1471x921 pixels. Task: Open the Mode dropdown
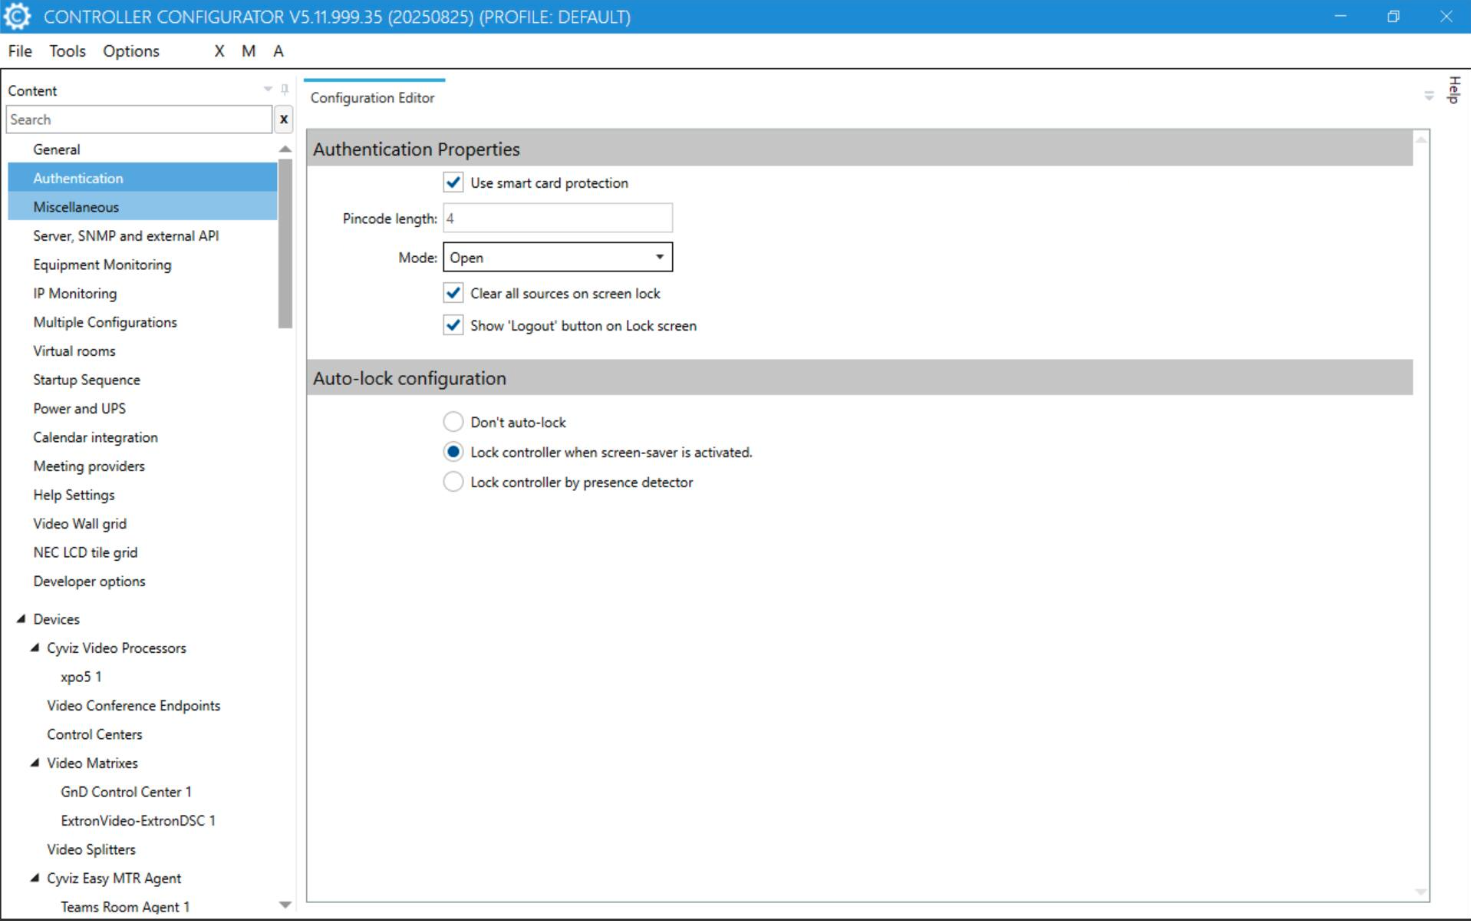(x=557, y=257)
